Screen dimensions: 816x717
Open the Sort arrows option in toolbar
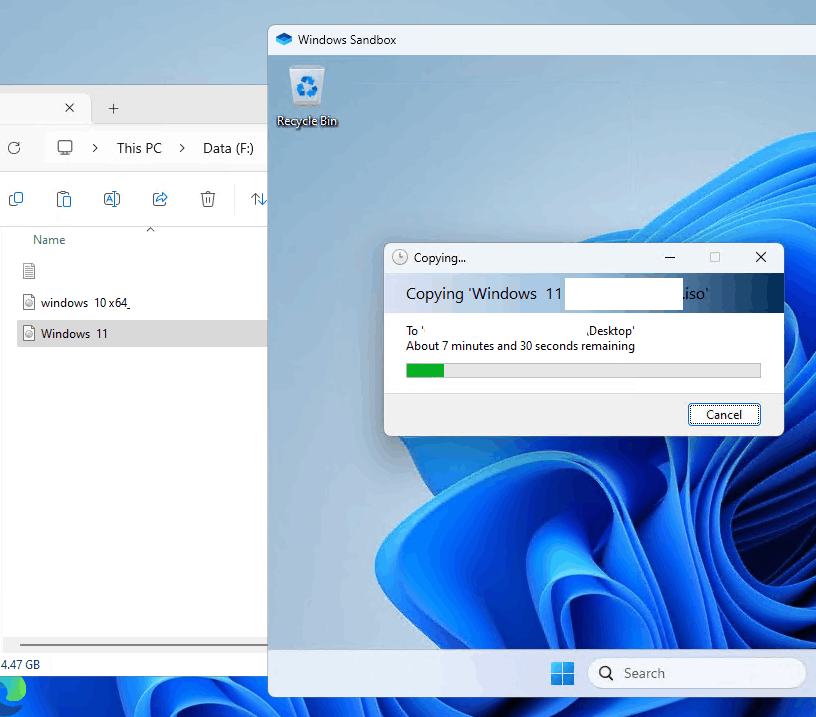(x=259, y=199)
